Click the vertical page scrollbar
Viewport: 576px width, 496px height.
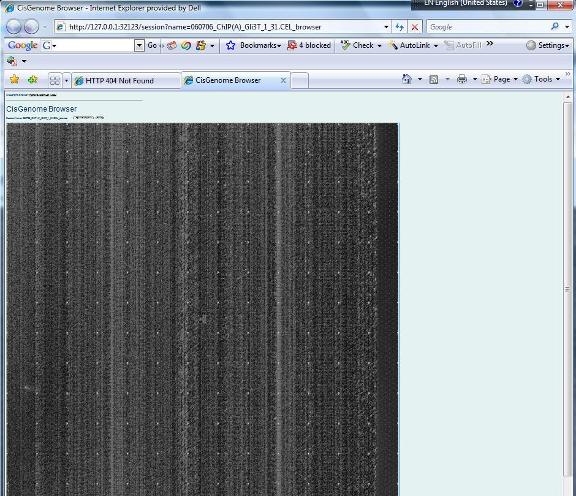(567, 288)
